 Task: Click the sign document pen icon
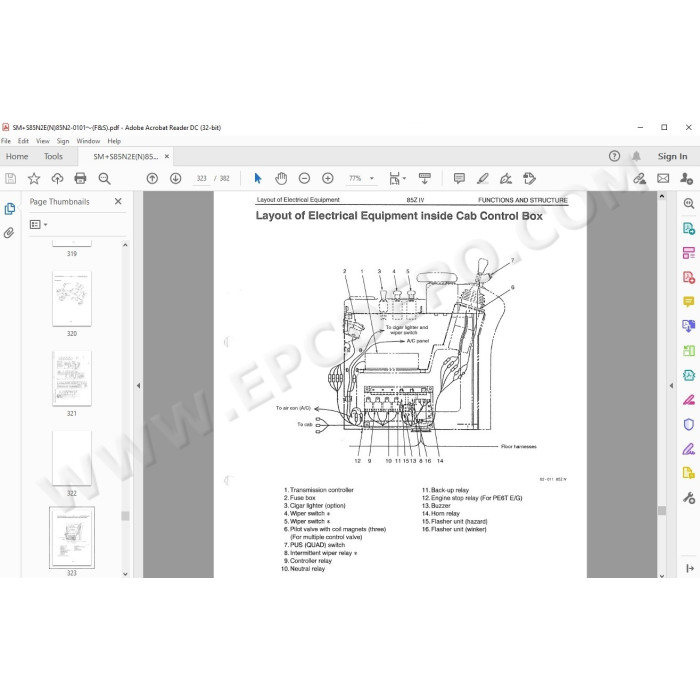point(506,179)
